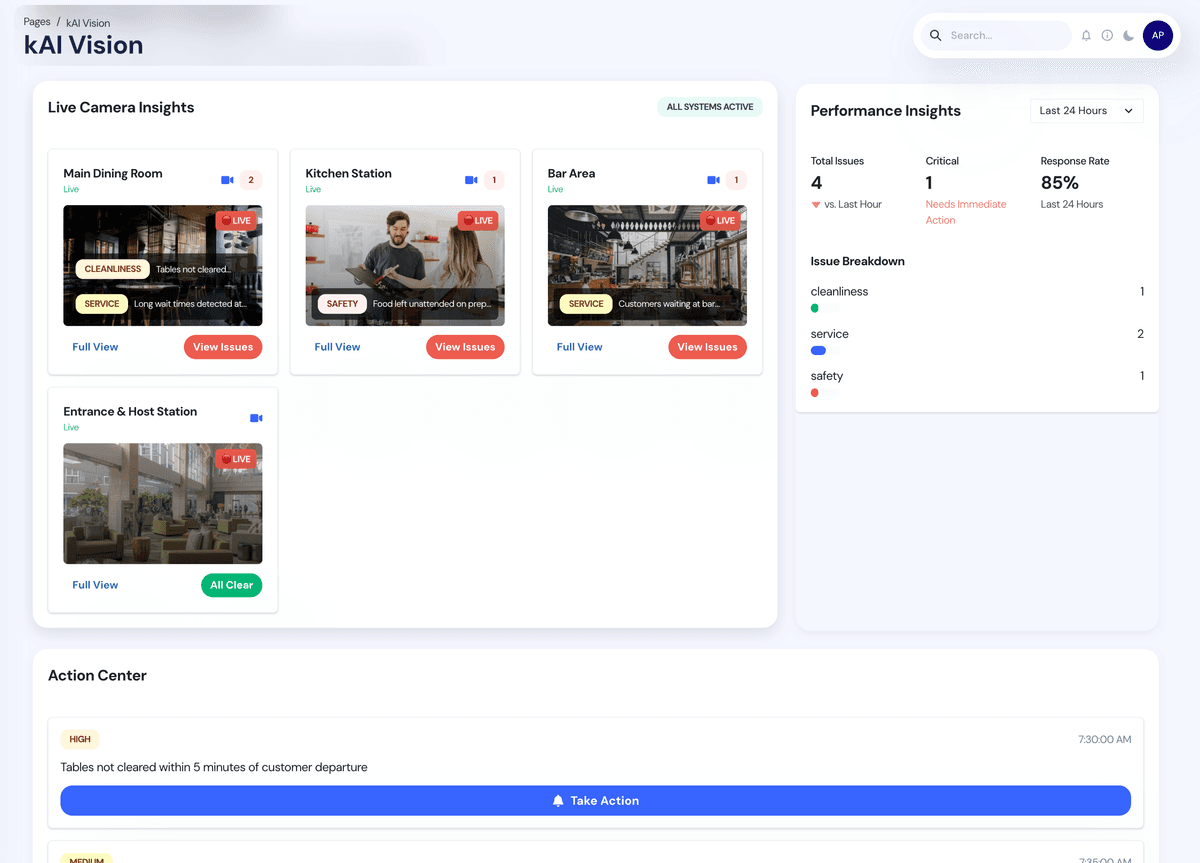Click the Entrance & Host Station camera icon
This screenshot has width=1200, height=863.
click(x=256, y=418)
